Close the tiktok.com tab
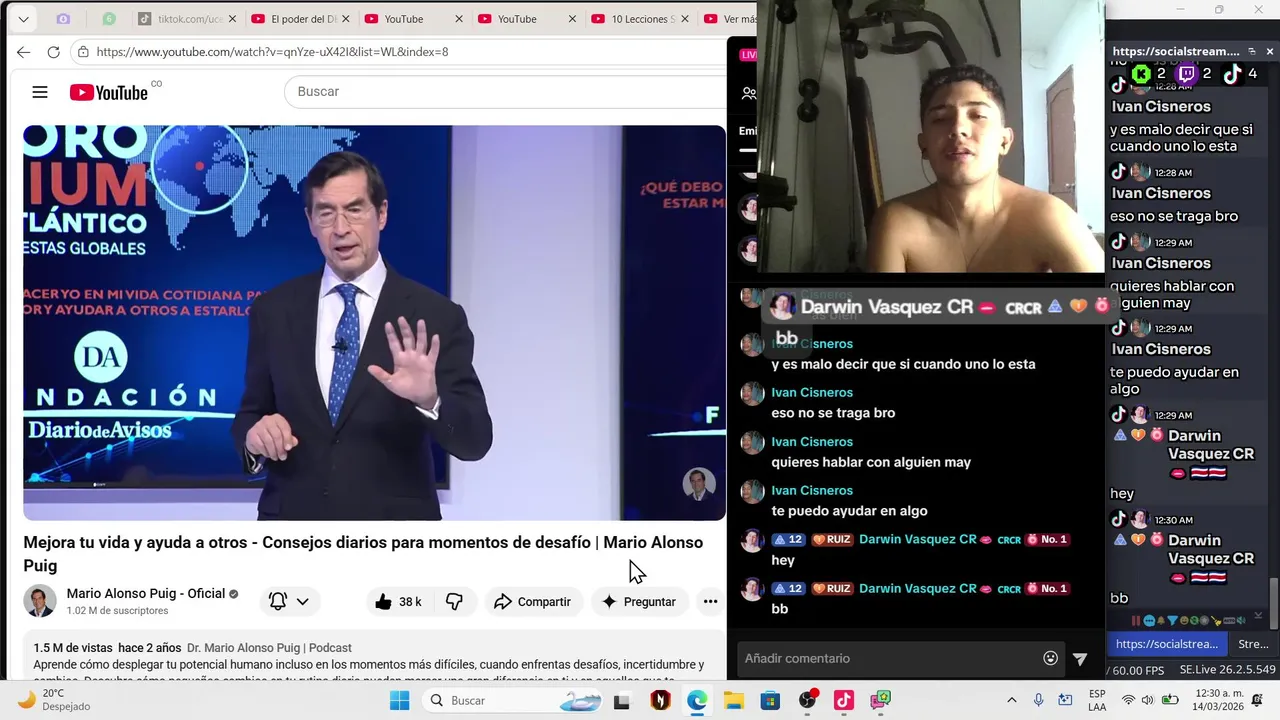This screenshot has width=1280, height=720. (x=232, y=19)
